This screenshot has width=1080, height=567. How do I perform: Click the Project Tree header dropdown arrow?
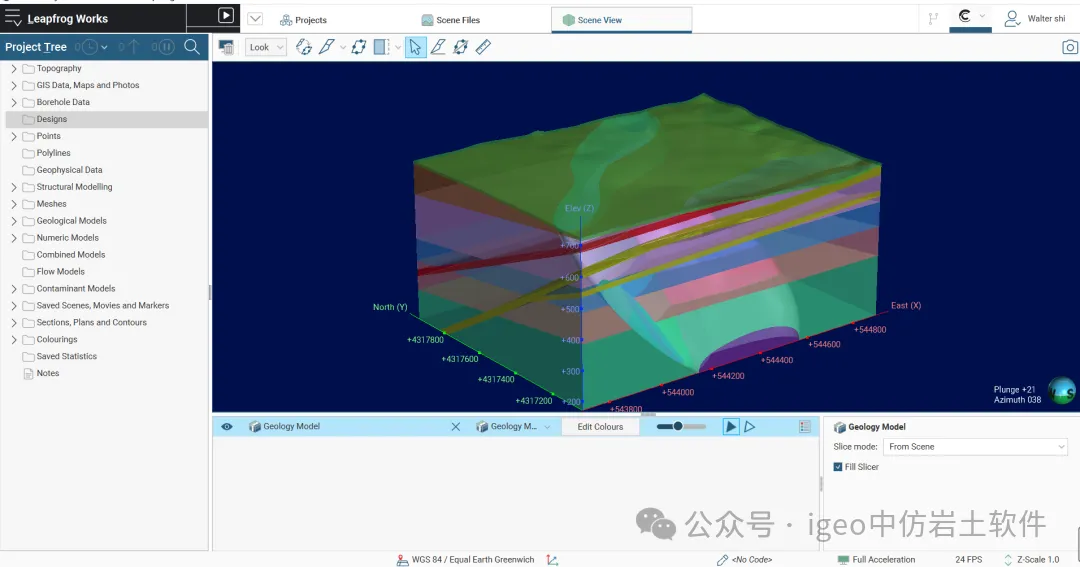click(x=104, y=48)
